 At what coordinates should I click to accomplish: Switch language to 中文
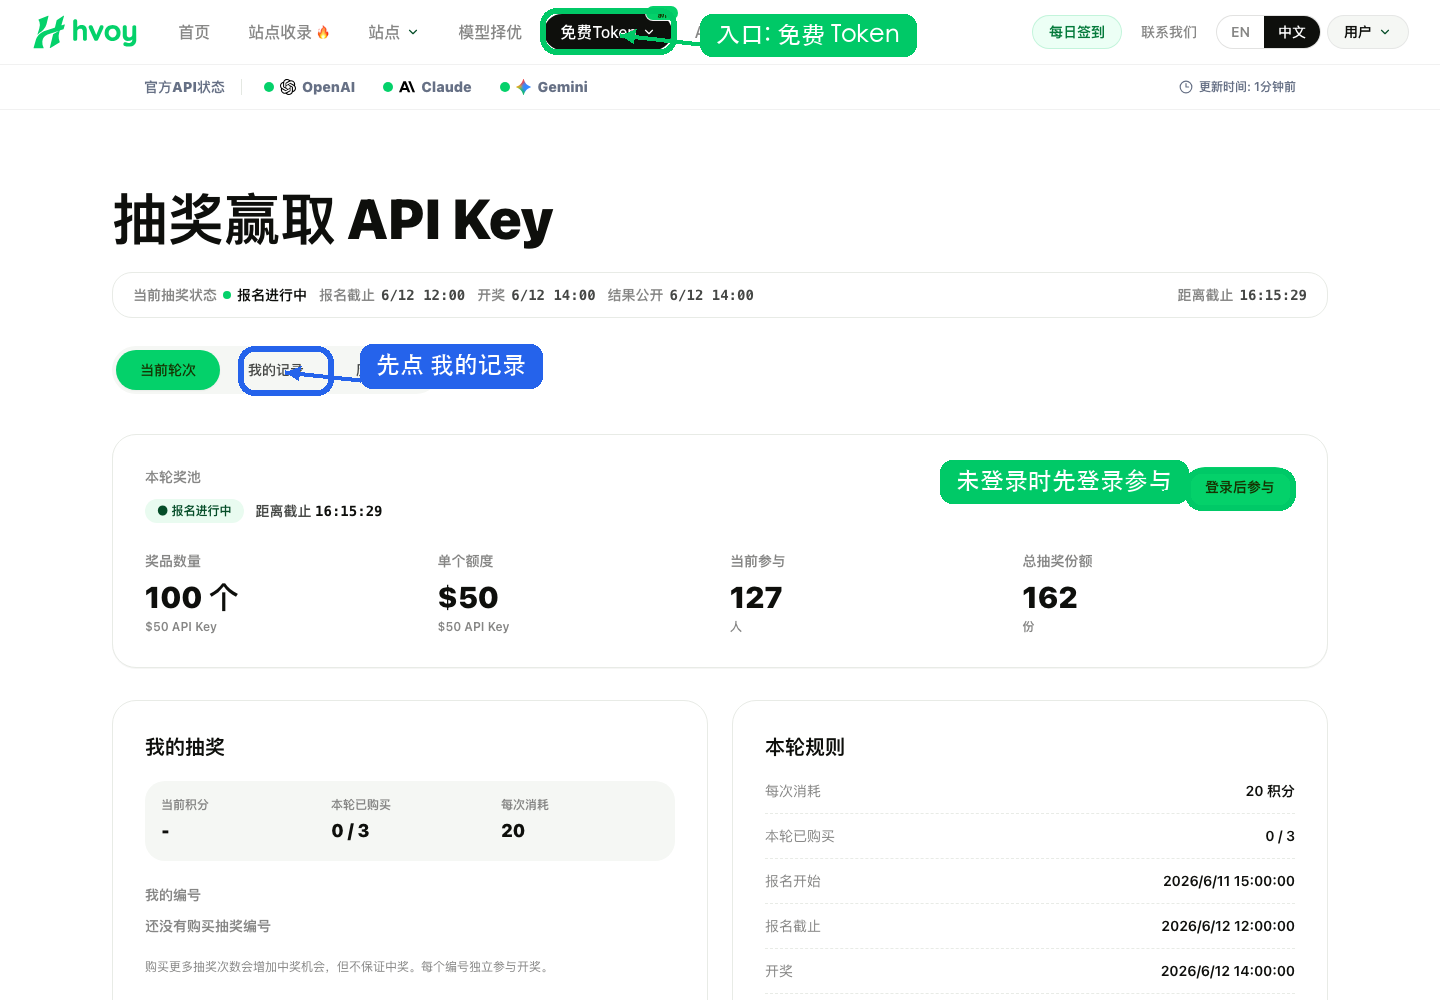coord(1292,32)
